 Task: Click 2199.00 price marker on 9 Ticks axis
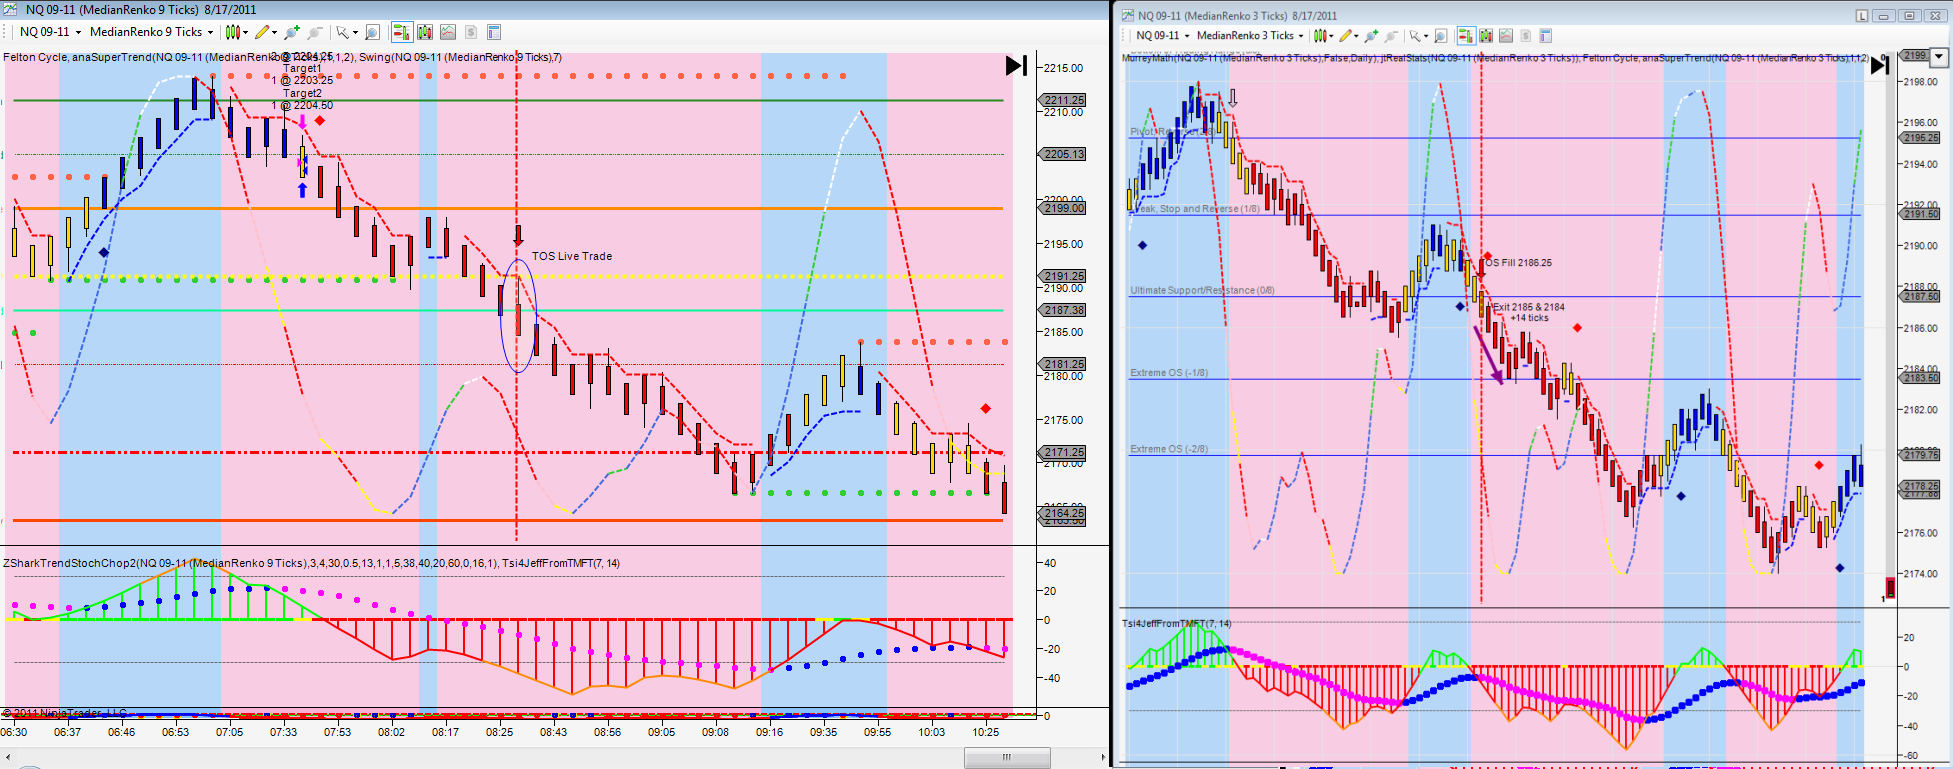(1064, 208)
